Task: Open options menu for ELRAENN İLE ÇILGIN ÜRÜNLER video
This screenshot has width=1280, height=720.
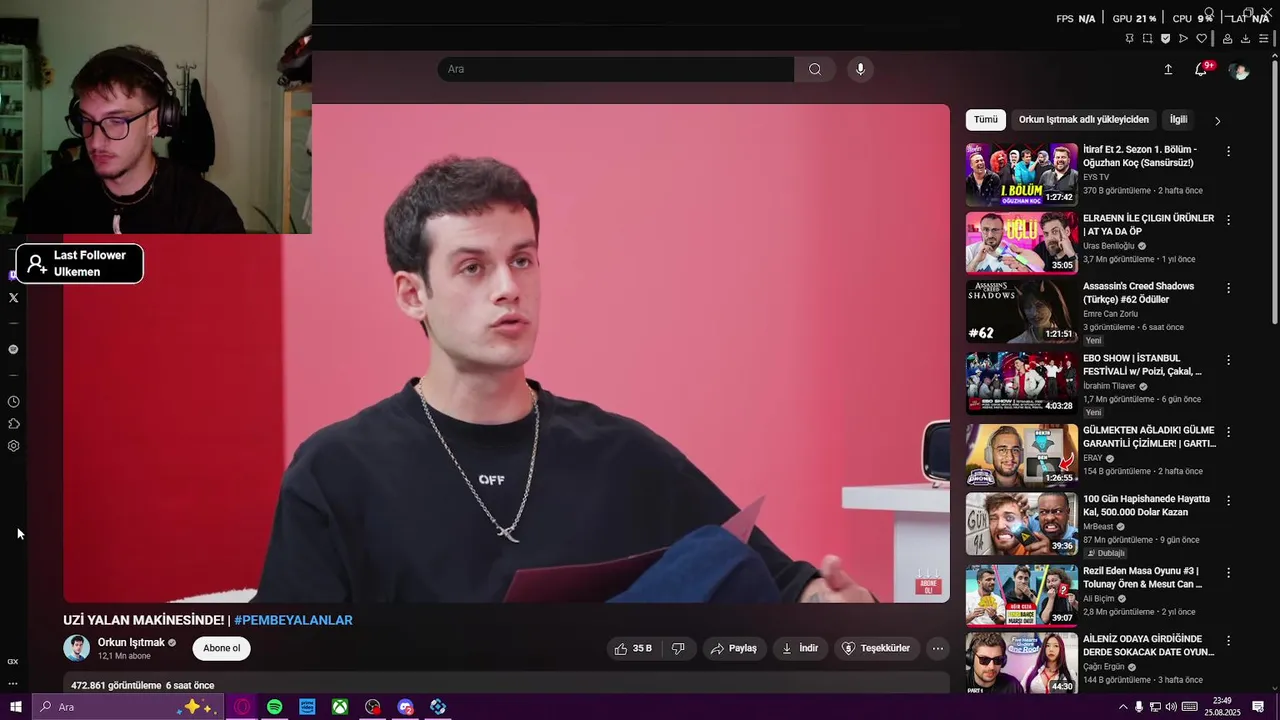Action: [1229, 220]
